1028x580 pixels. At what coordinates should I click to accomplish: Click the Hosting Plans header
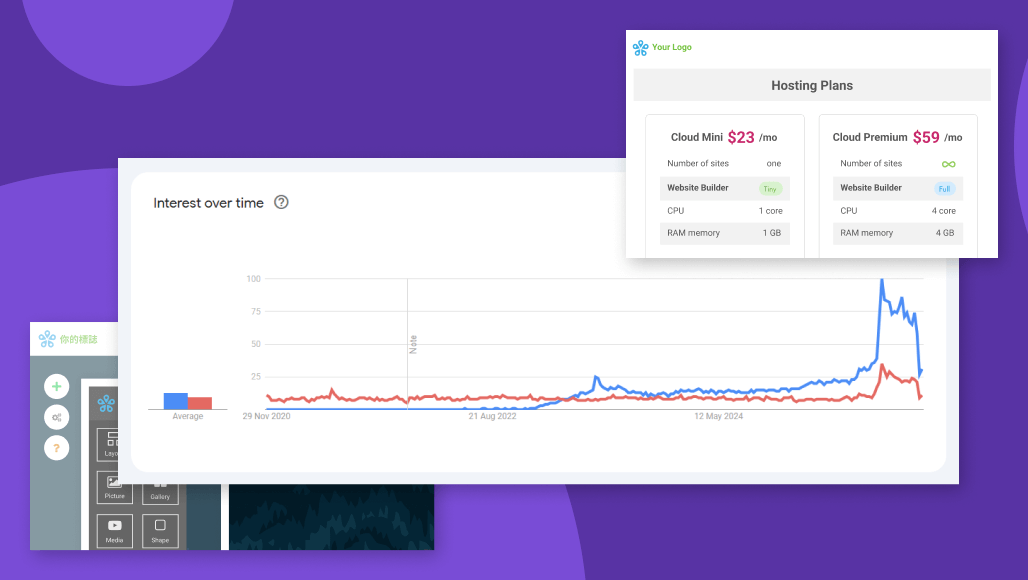[811, 85]
